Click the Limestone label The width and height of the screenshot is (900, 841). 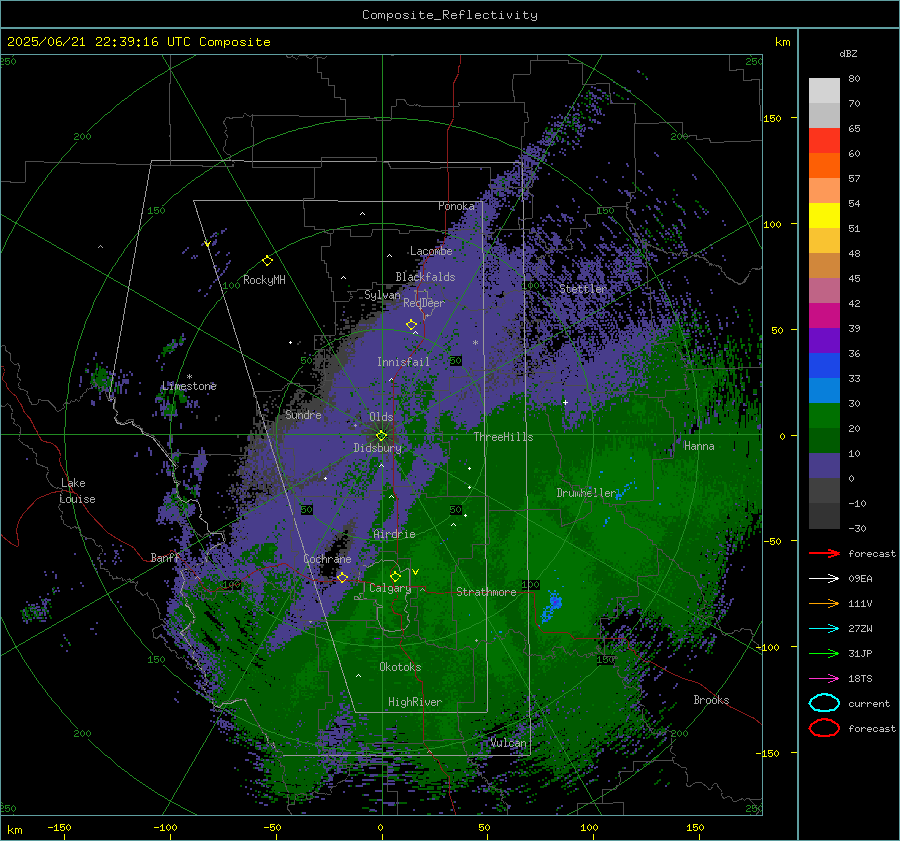(x=189, y=386)
